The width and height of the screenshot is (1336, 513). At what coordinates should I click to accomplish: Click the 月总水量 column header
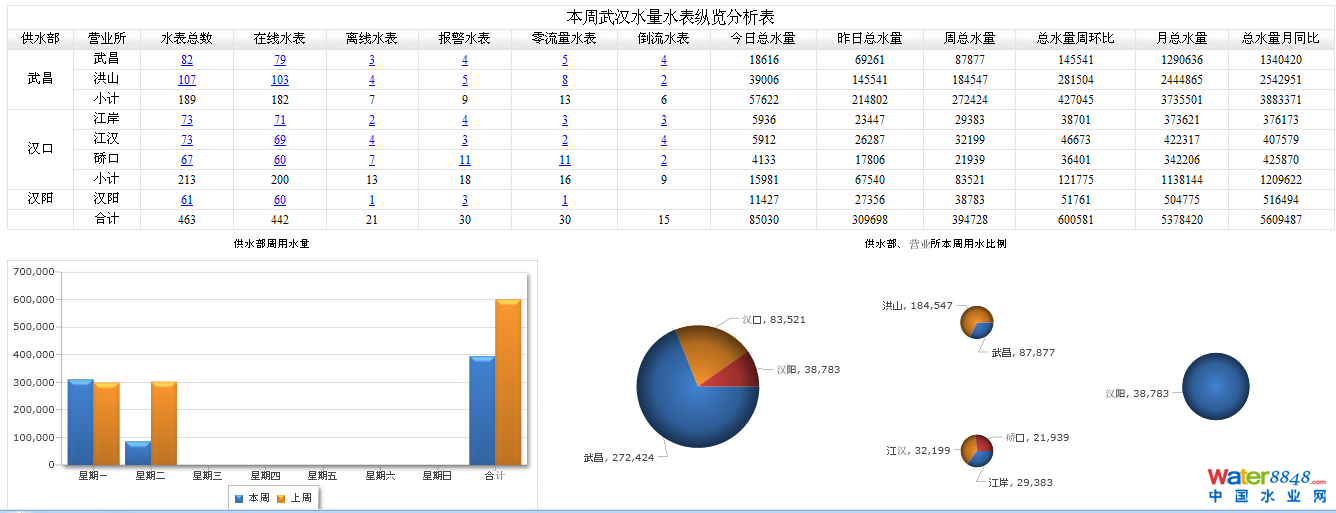pyautogui.click(x=1181, y=38)
